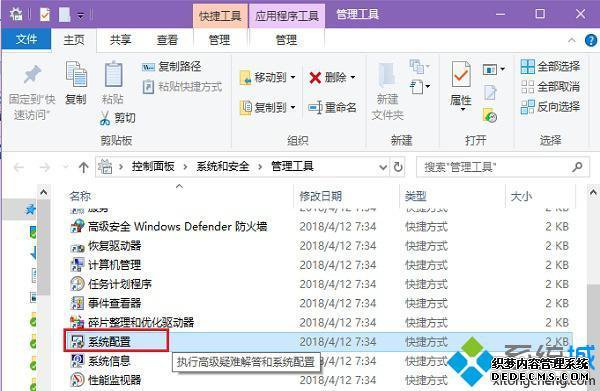Click the Edit file icon
The image size is (600, 391).
(x=490, y=92)
